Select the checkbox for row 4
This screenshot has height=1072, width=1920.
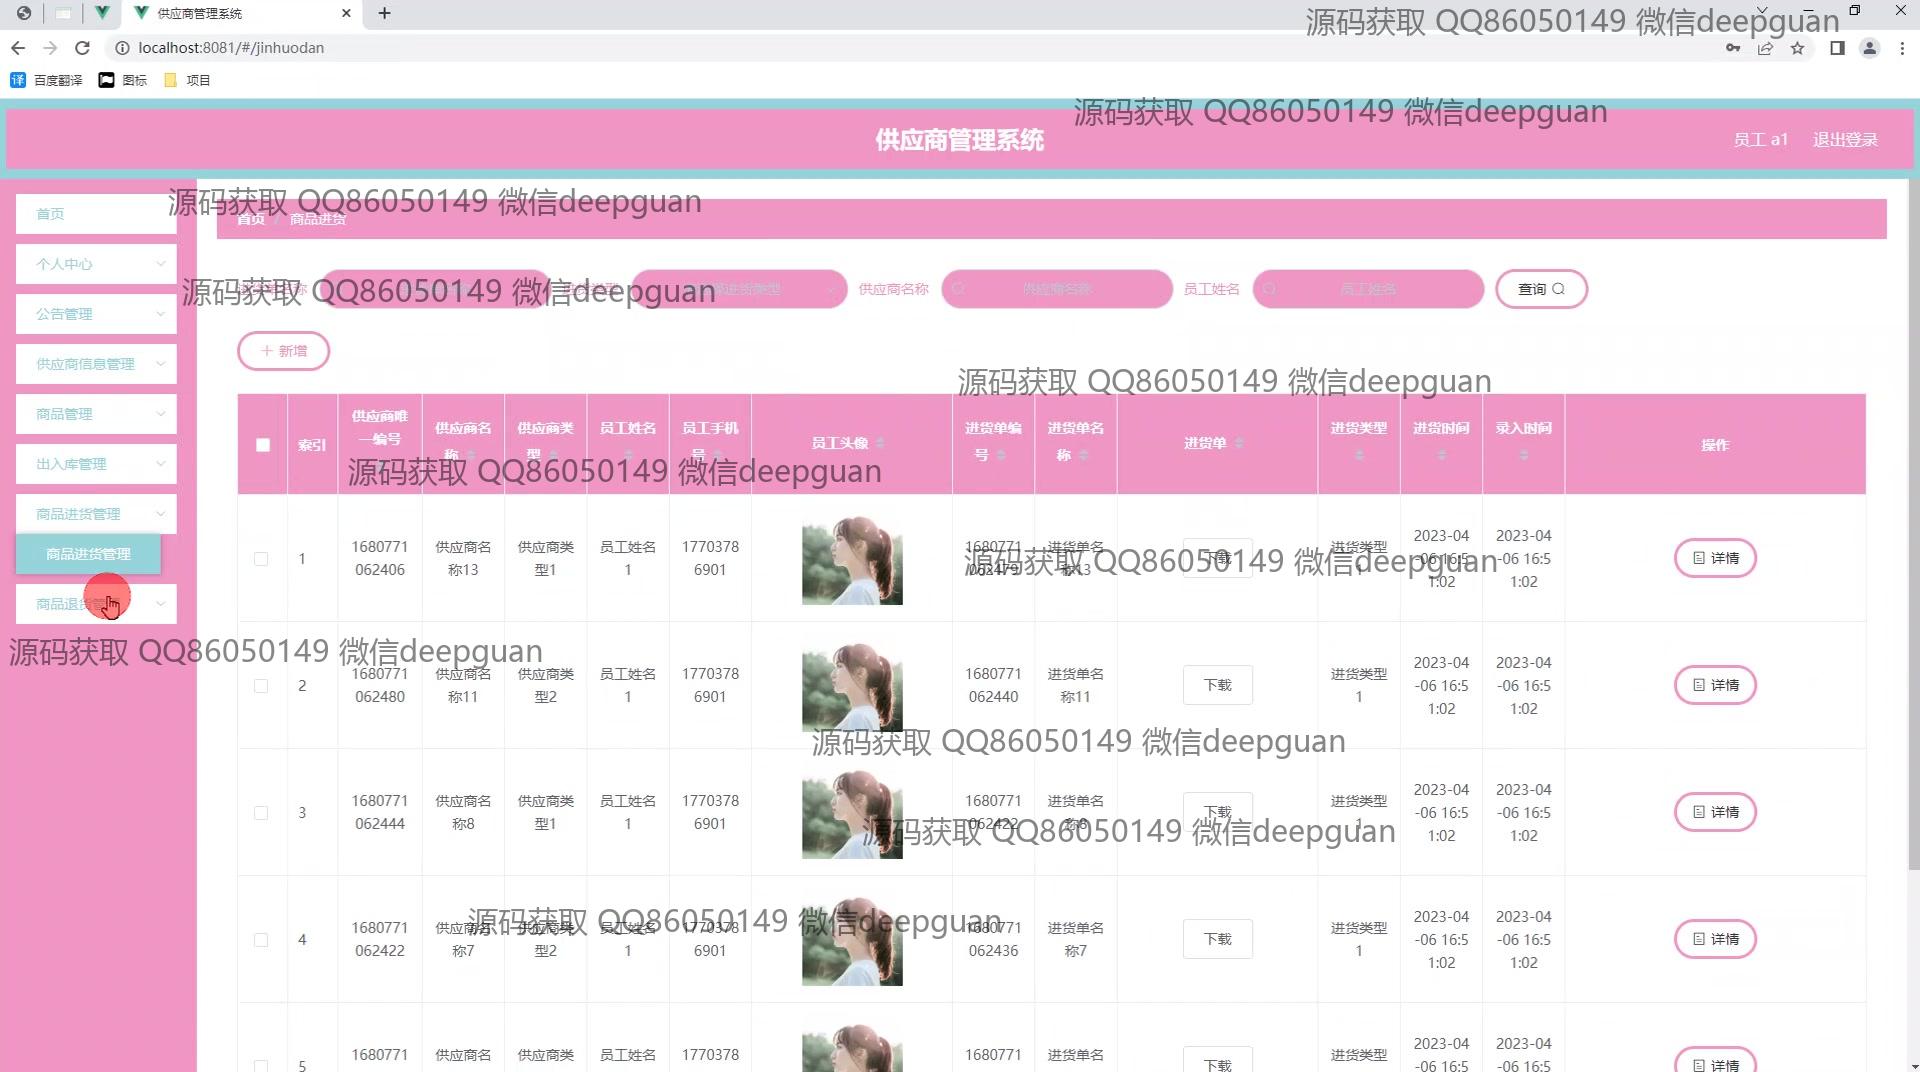click(x=261, y=940)
